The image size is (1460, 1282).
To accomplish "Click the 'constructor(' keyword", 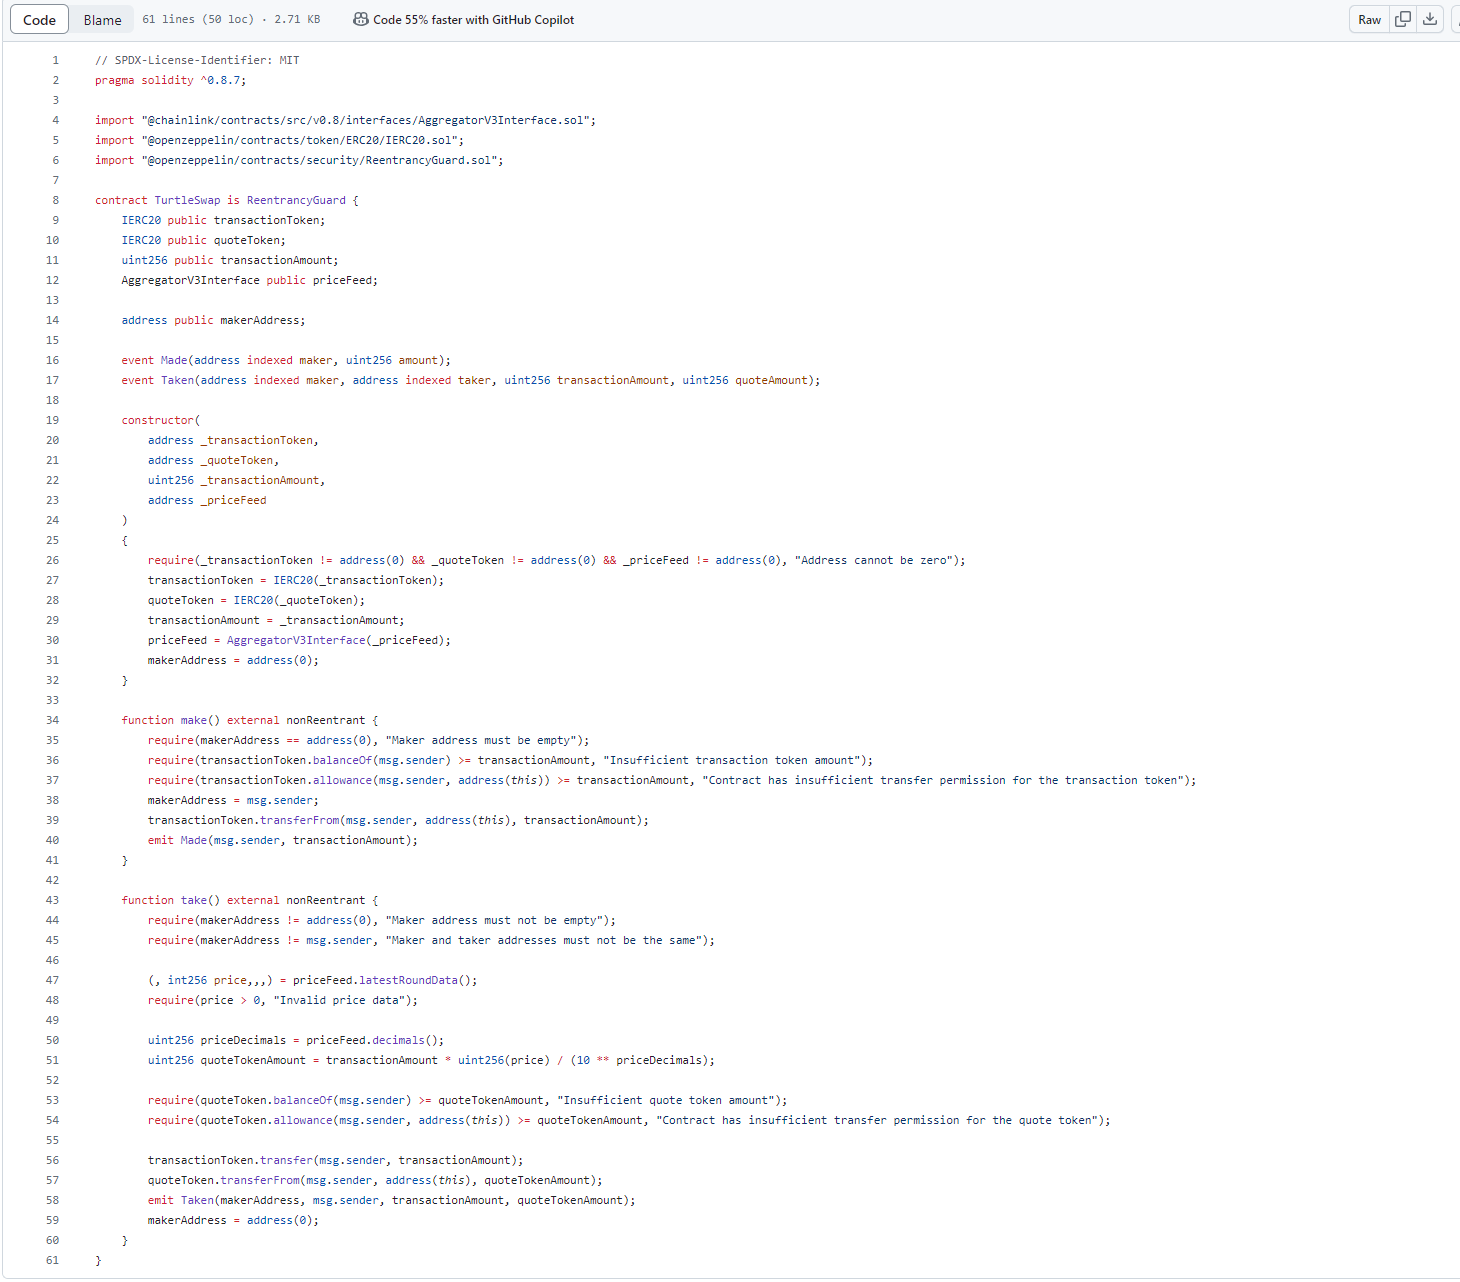I will click(161, 420).
